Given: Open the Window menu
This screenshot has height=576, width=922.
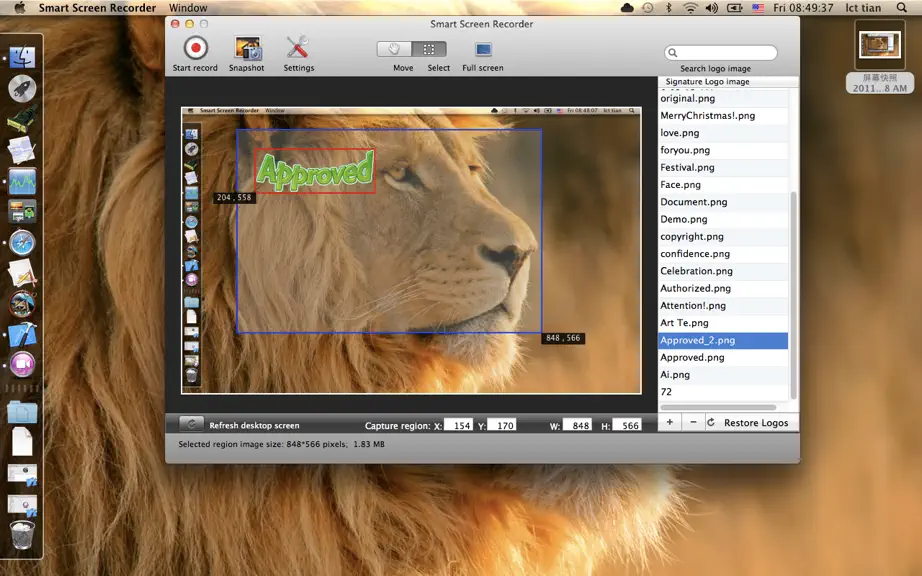Looking at the screenshot, I should coord(188,8).
